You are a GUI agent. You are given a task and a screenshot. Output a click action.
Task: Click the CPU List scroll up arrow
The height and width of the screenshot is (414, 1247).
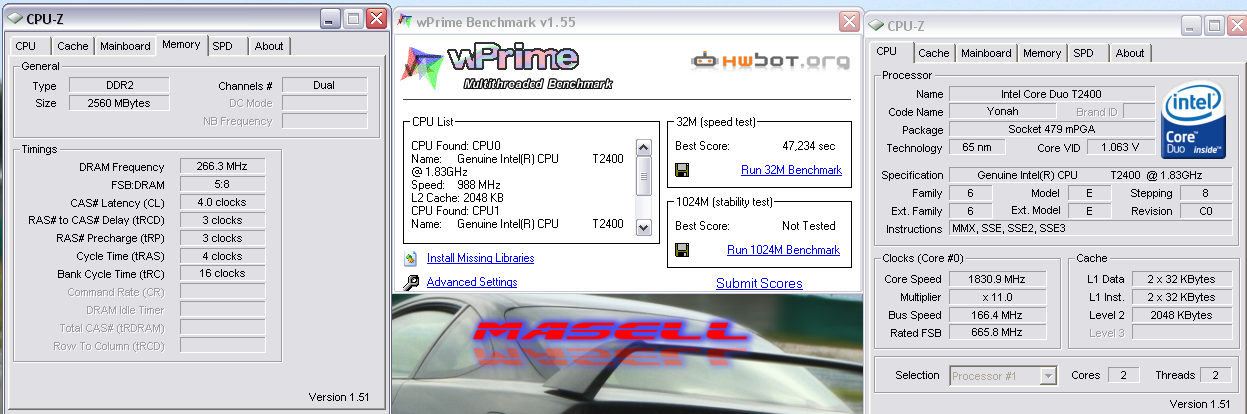(644, 148)
